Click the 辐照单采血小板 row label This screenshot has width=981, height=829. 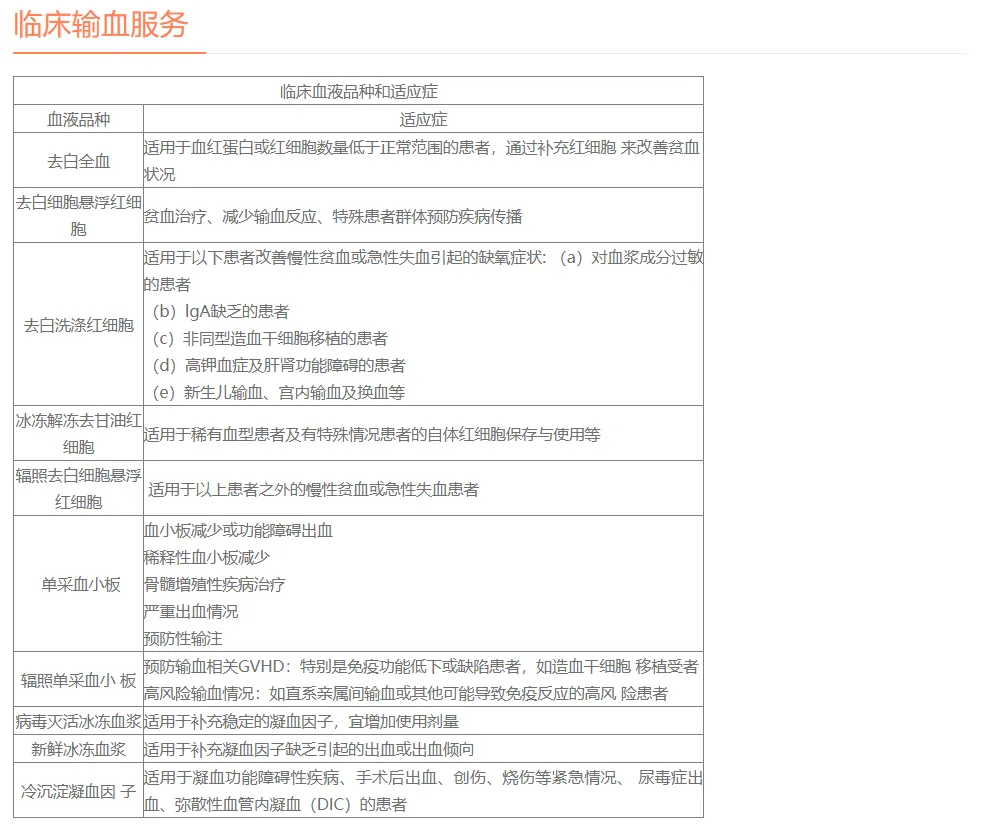click(x=79, y=680)
